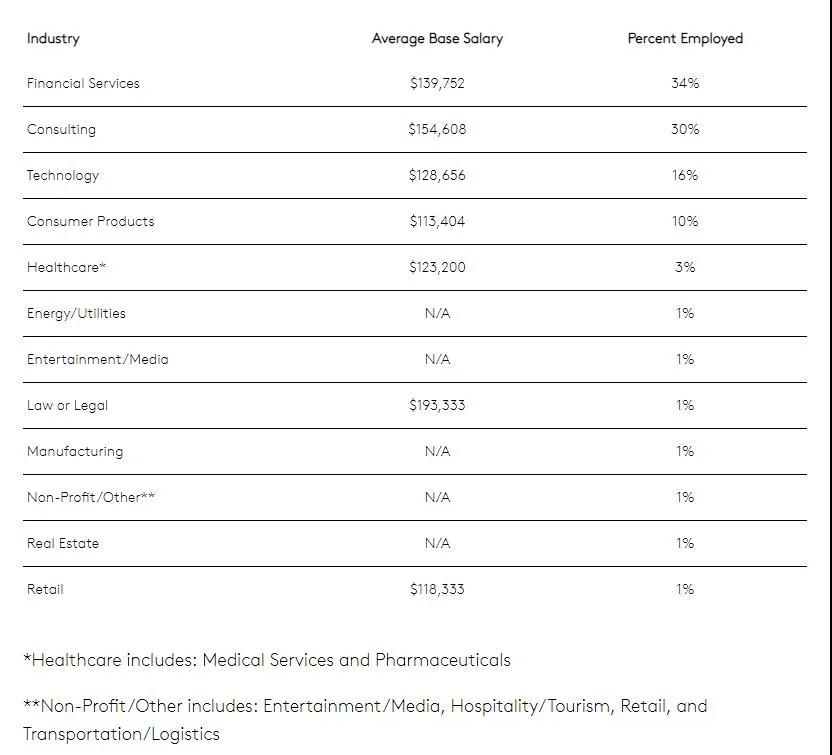This screenshot has width=832, height=755.
Task: Click the Consumer Products row label
Action: [x=90, y=221]
